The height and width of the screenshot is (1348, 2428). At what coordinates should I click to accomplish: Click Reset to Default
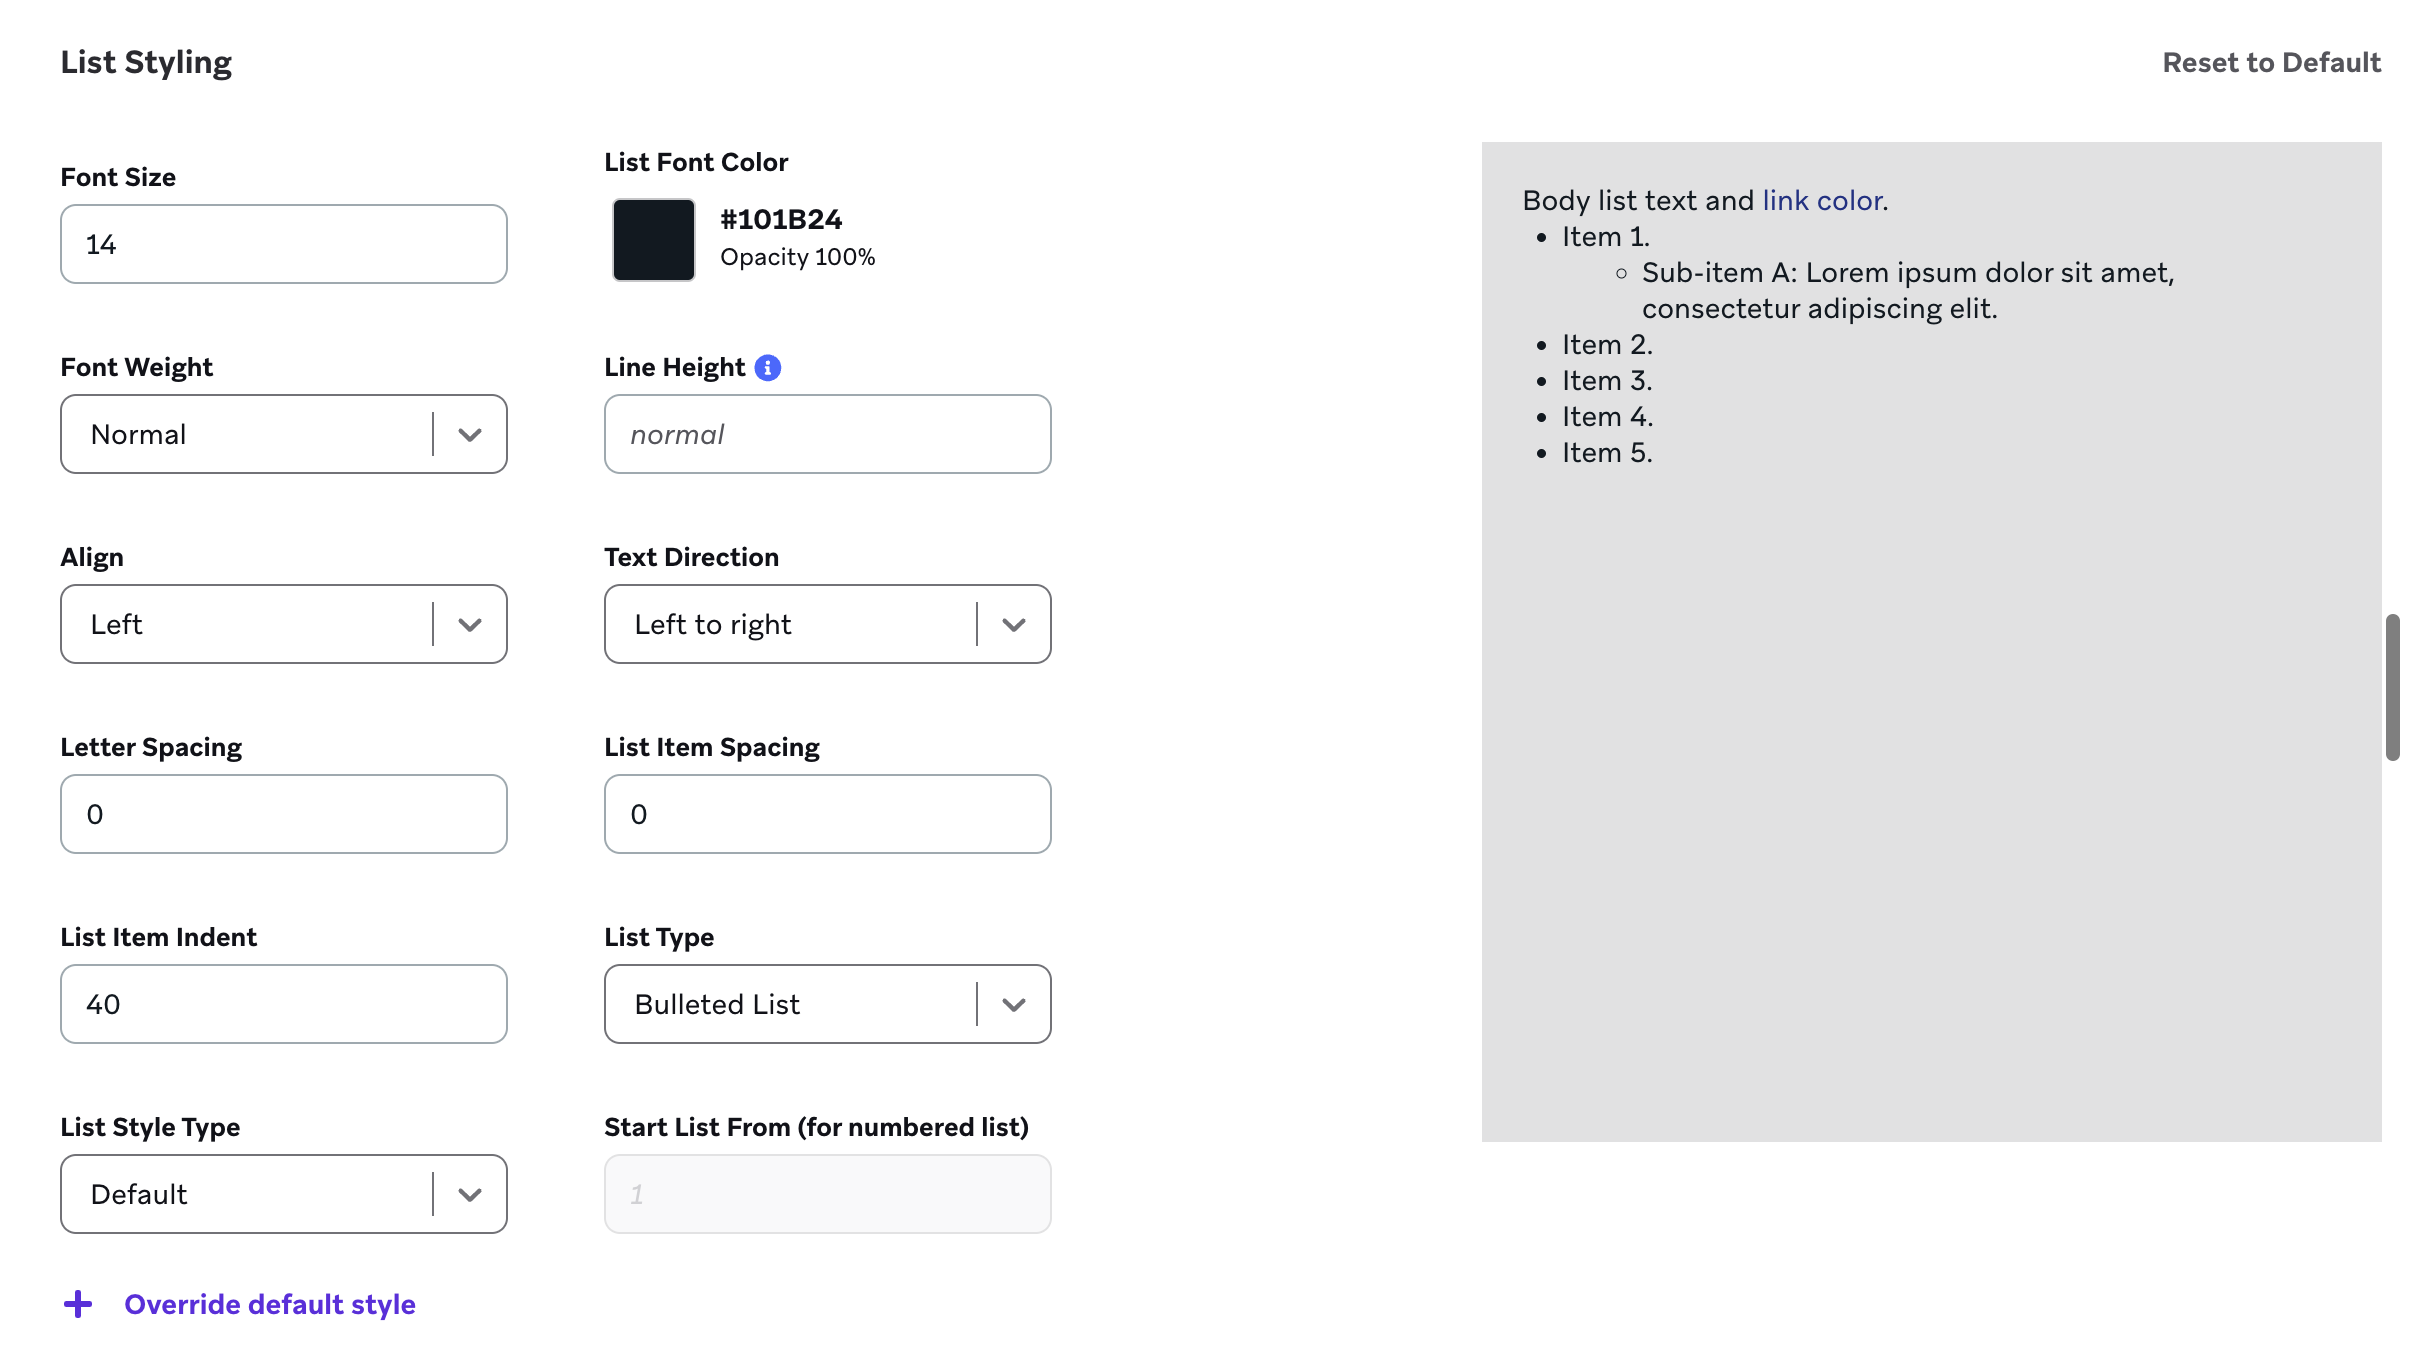click(x=2271, y=63)
